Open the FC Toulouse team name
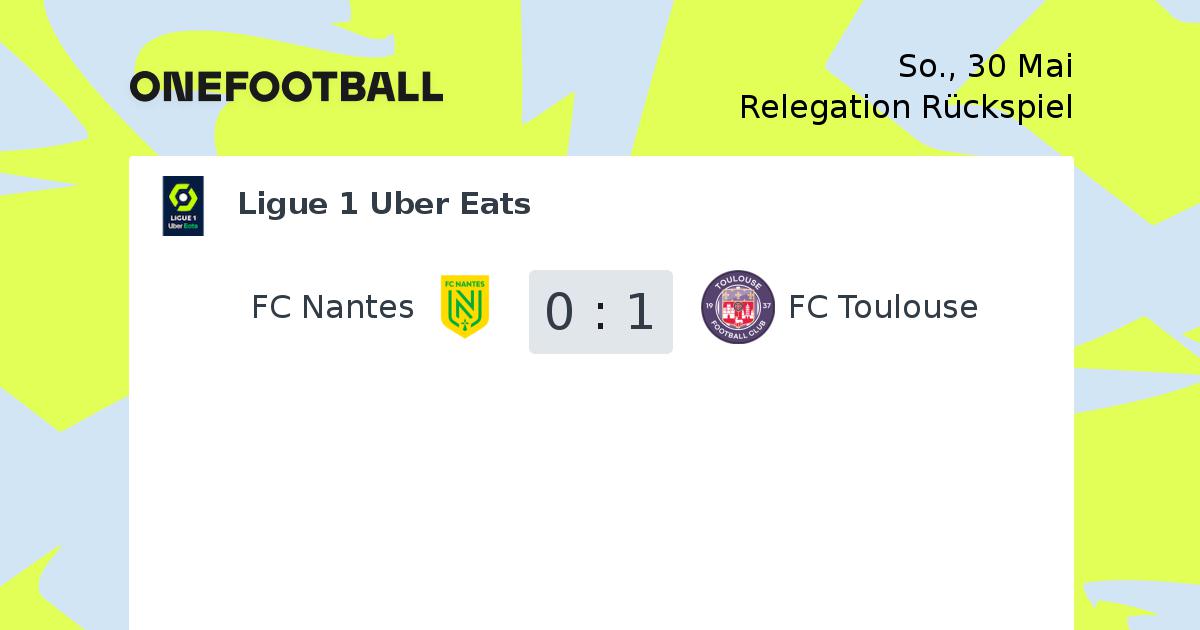This screenshot has height=630, width=1200. (x=883, y=307)
